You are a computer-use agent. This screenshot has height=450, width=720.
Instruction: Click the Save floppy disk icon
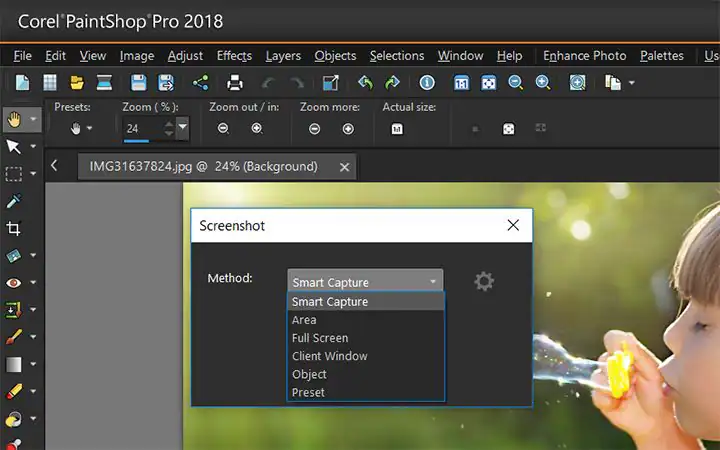pyautogui.click(x=138, y=83)
